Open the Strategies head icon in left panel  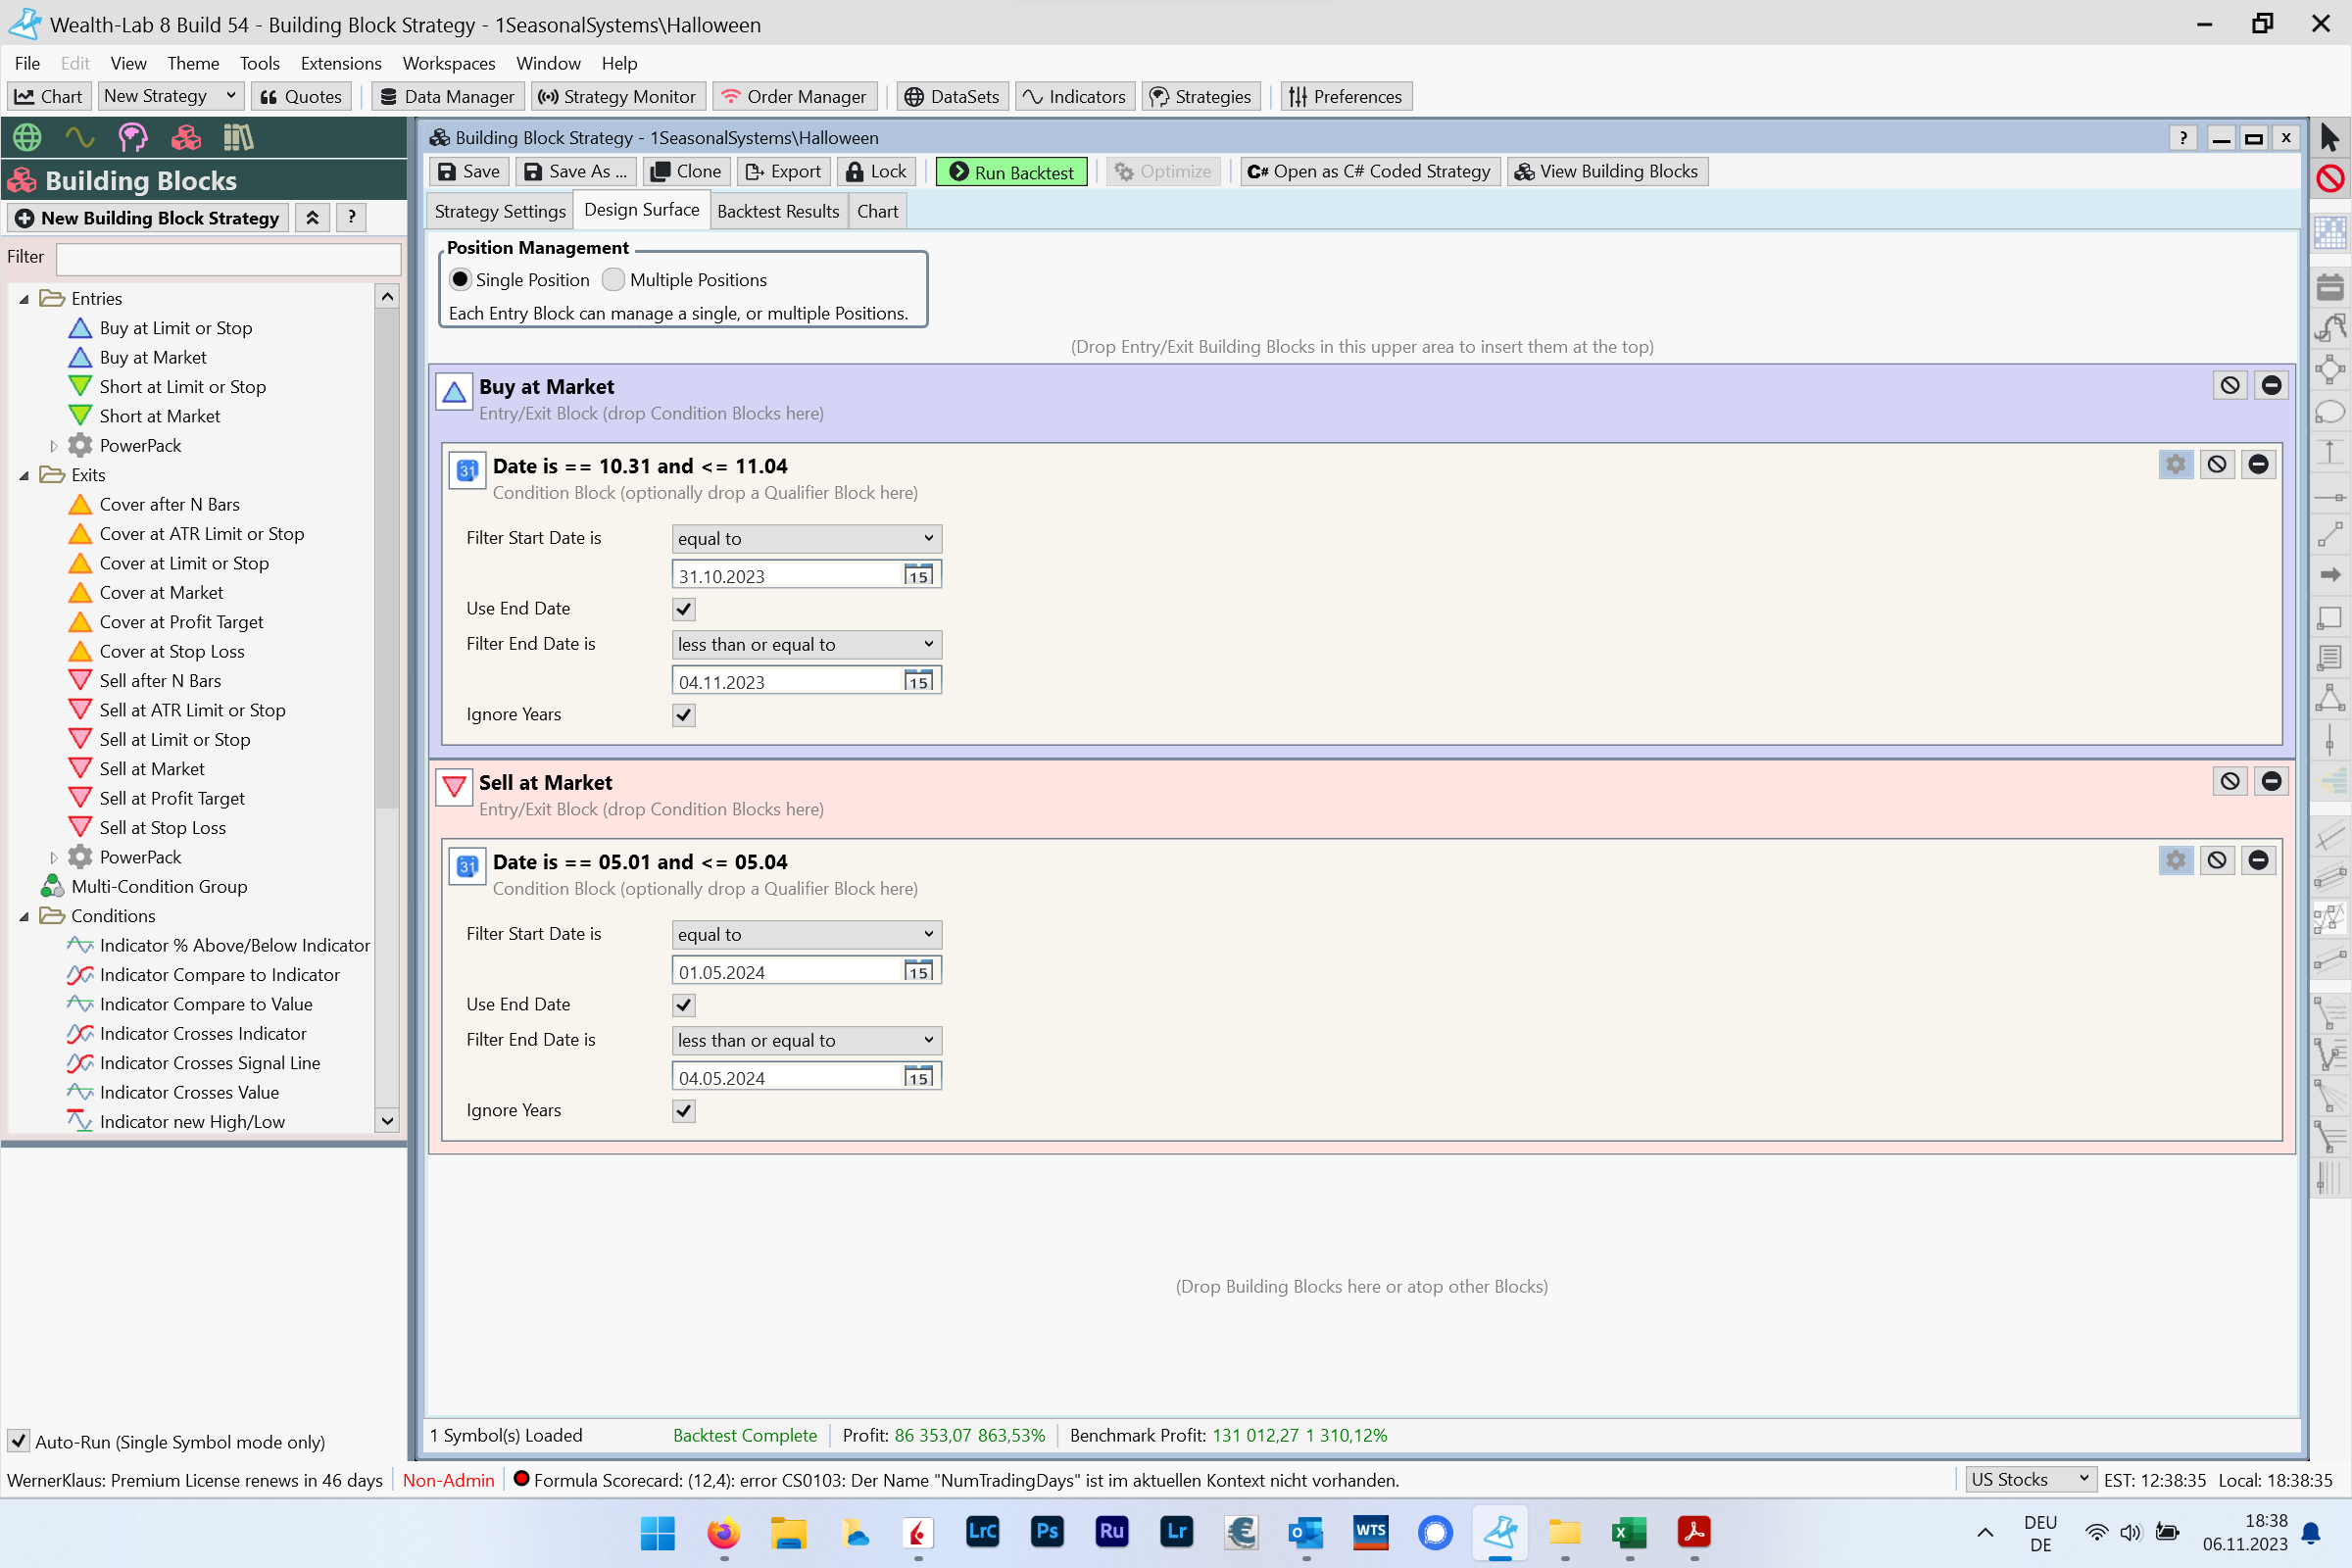tap(133, 137)
